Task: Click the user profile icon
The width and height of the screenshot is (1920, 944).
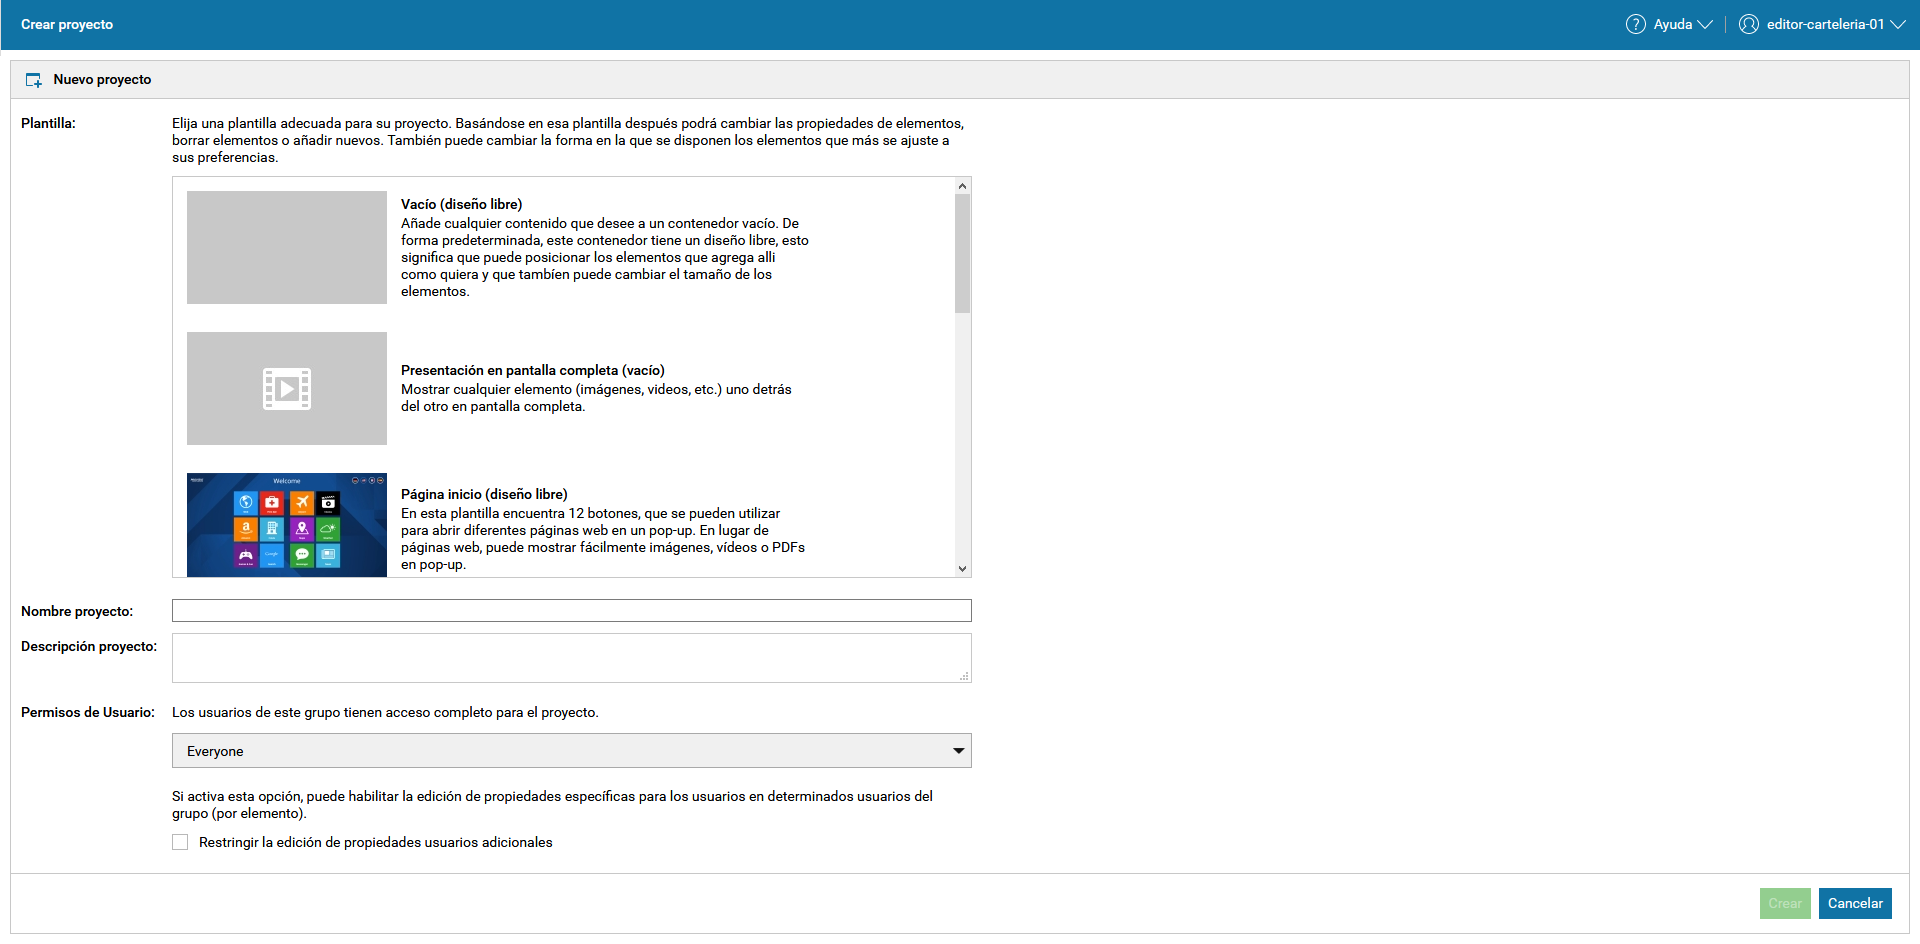Action: coord(1748,24)
